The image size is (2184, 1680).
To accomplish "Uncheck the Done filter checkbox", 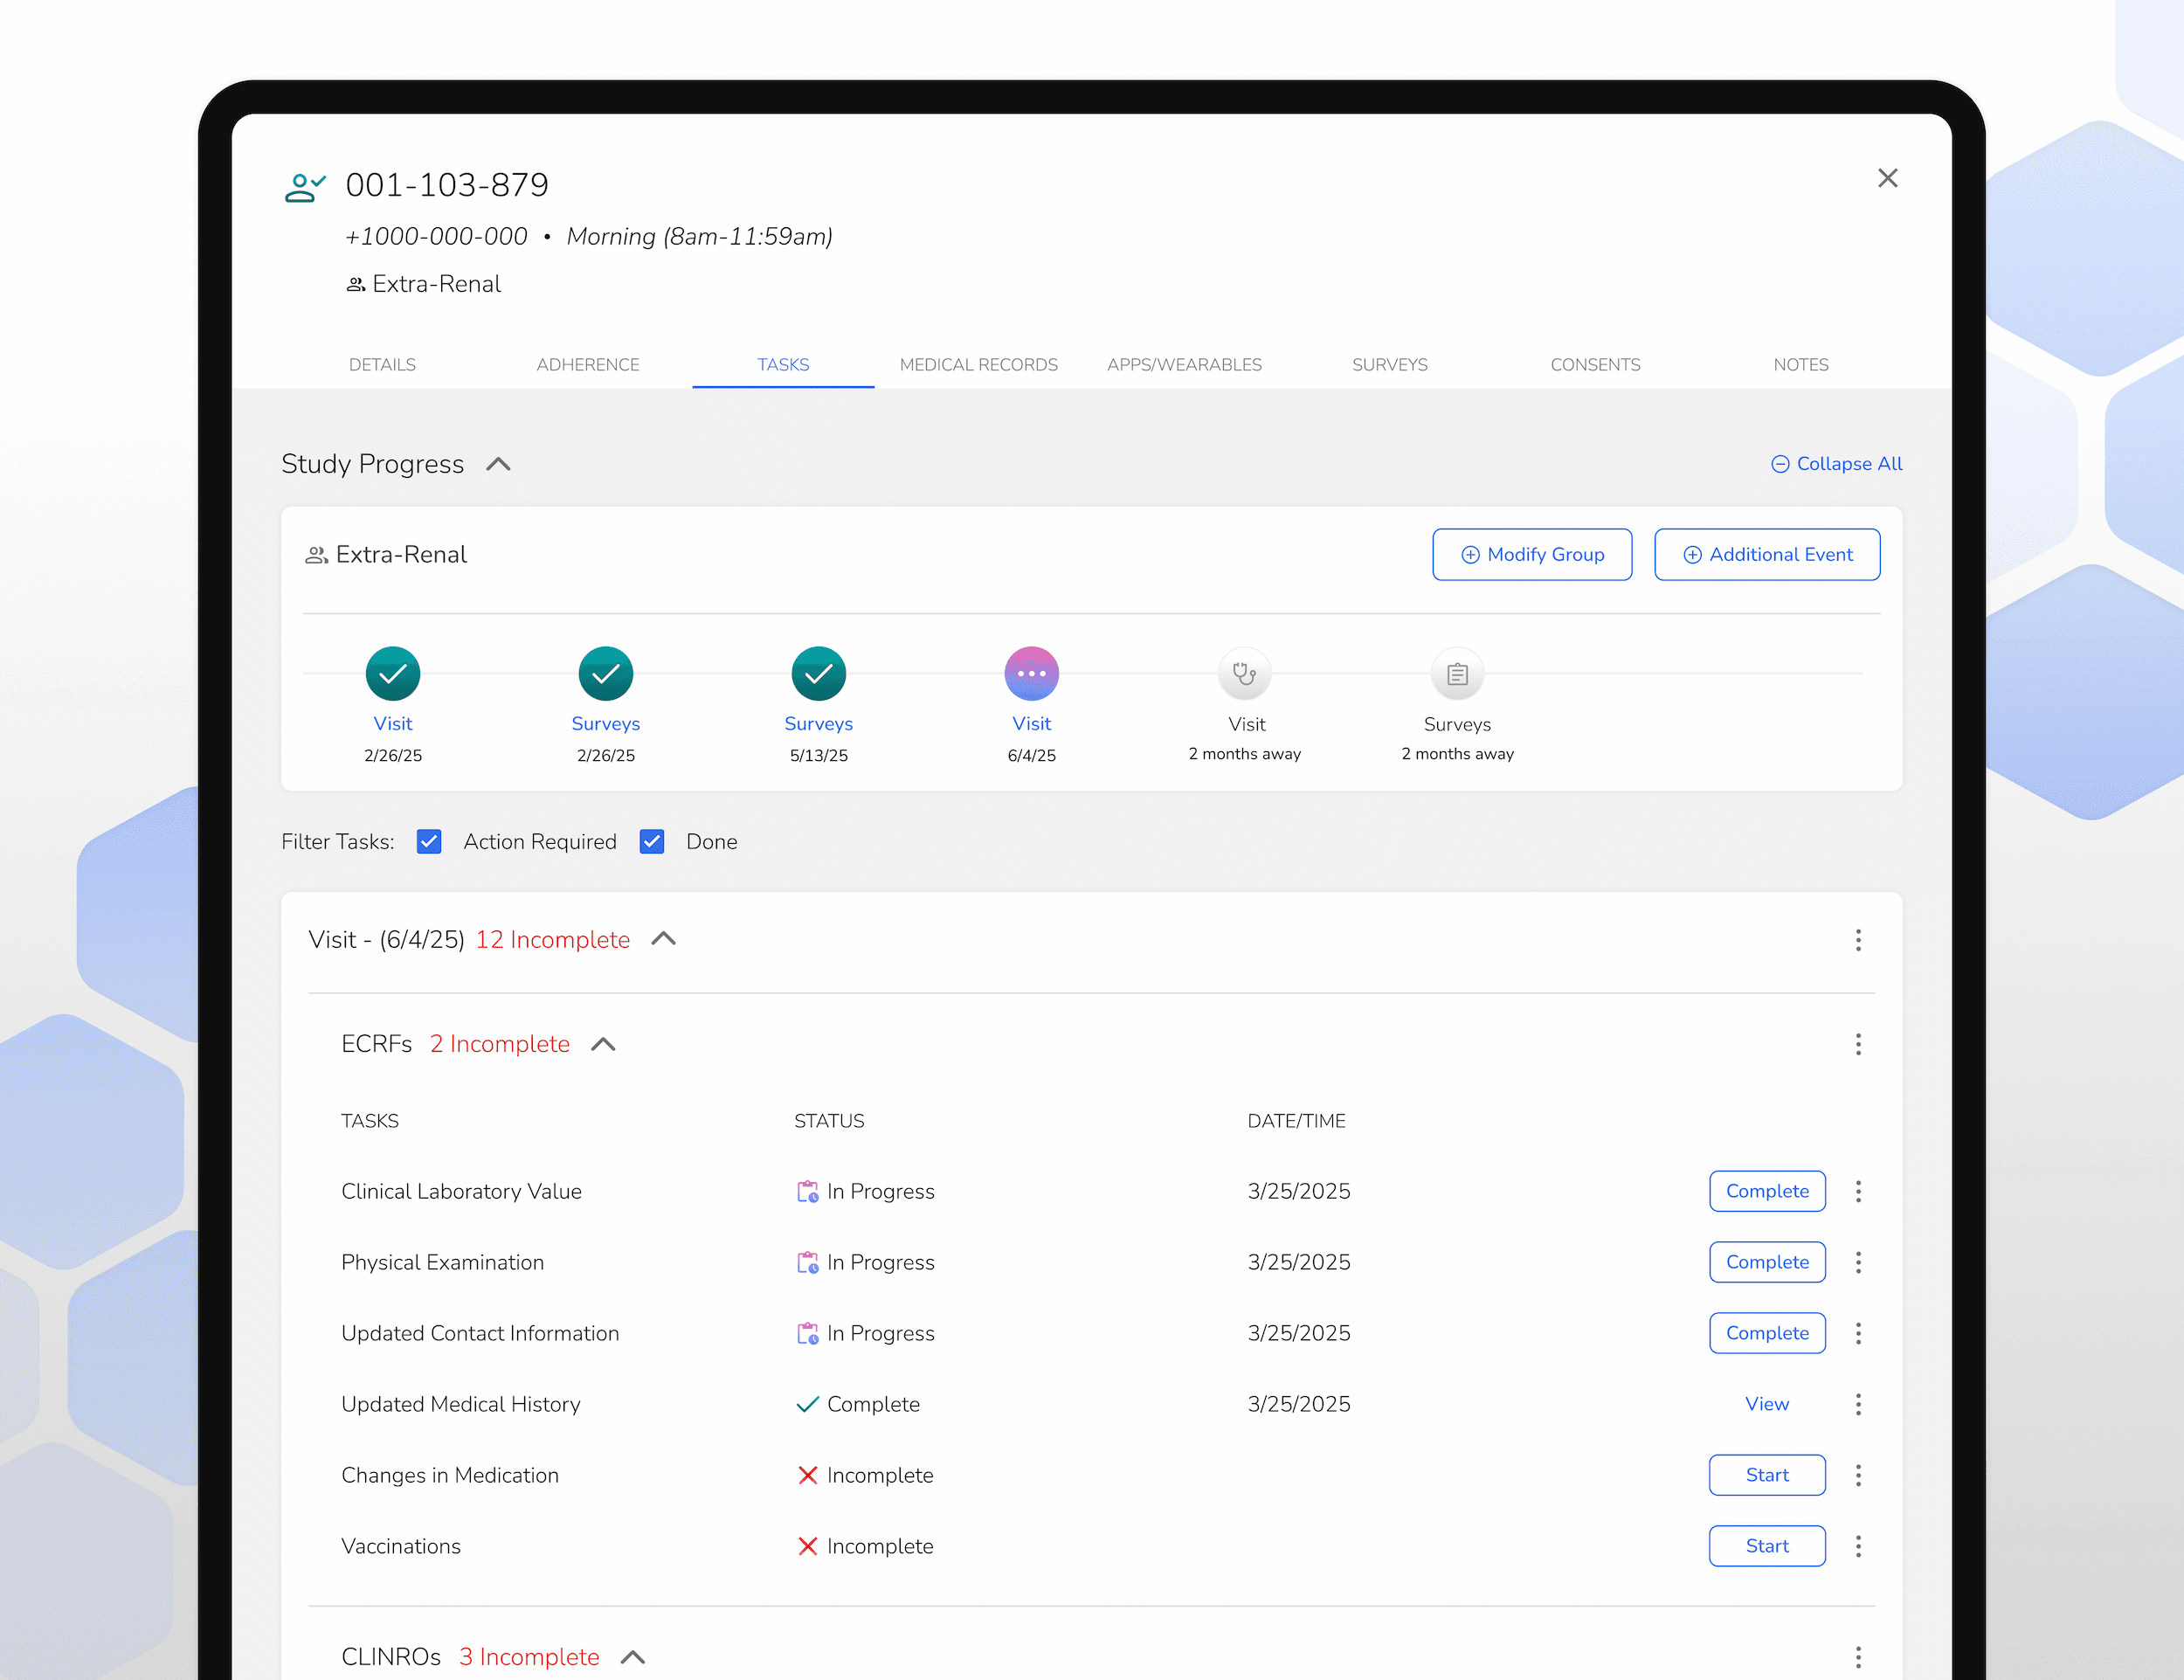I will point(652,841).
